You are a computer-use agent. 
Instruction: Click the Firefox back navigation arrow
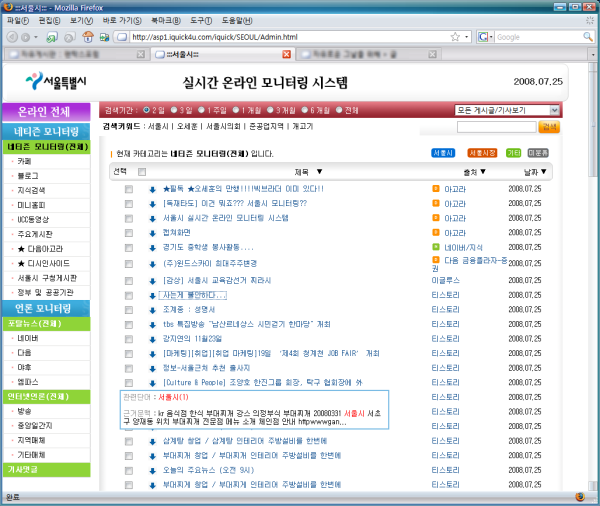tap(12, 37)
